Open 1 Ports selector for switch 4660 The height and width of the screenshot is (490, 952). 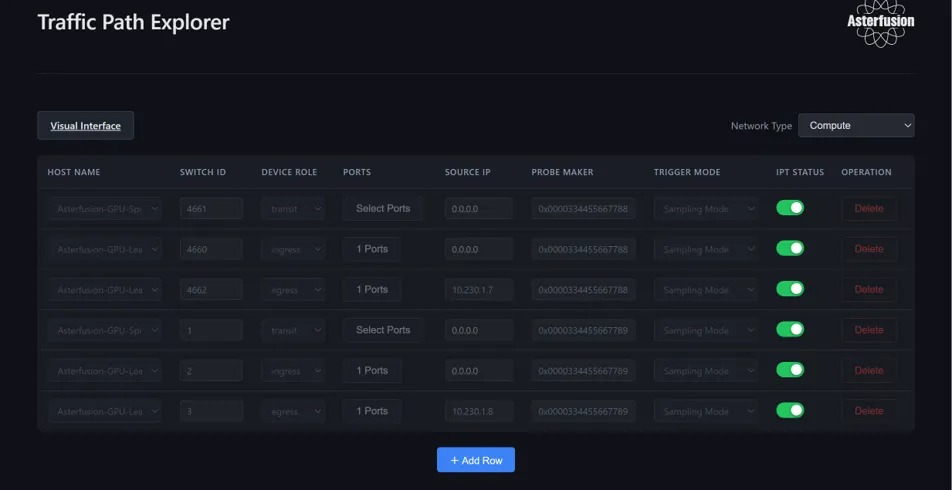click(372, 249)
